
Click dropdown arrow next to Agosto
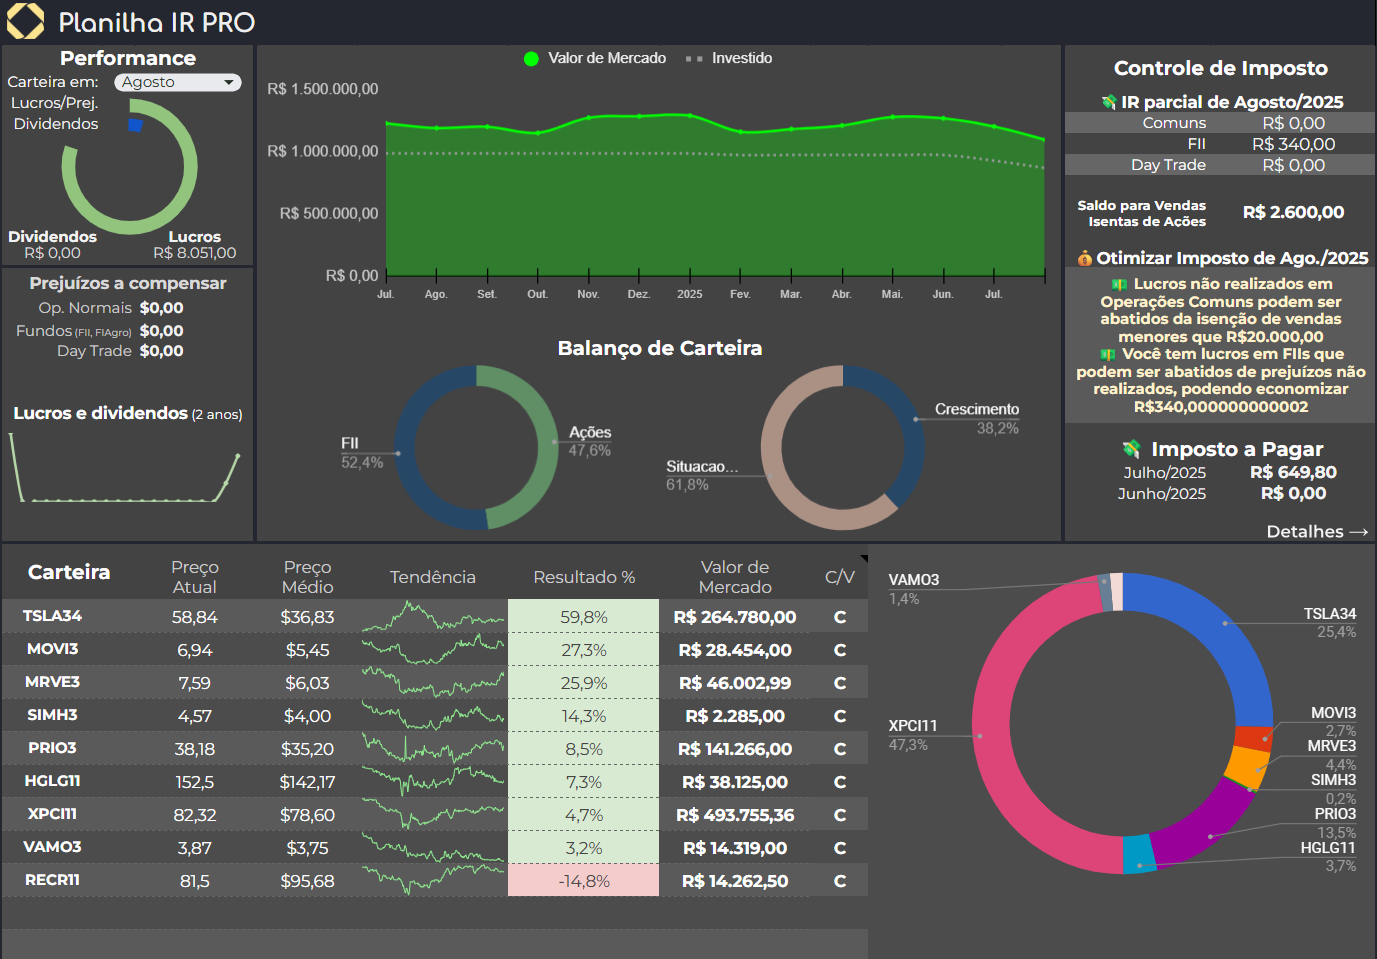229,83
